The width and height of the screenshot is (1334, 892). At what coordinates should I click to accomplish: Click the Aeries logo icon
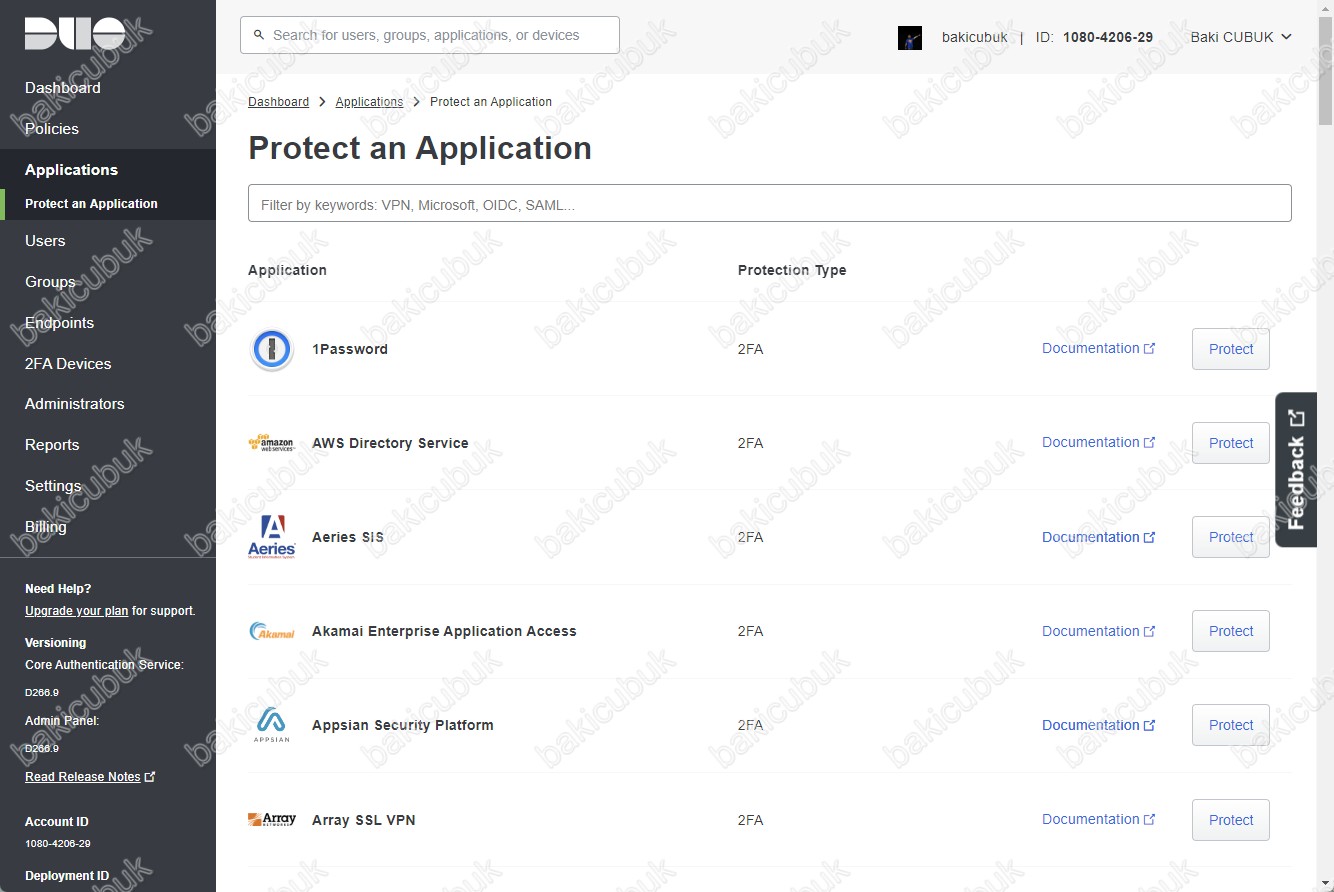271,537
